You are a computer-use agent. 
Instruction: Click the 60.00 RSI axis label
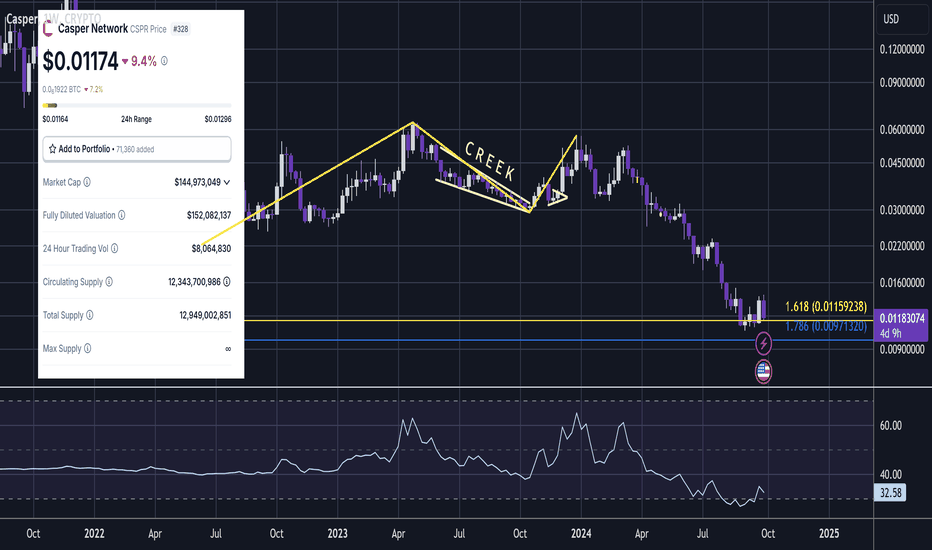[x=890, y=426]
